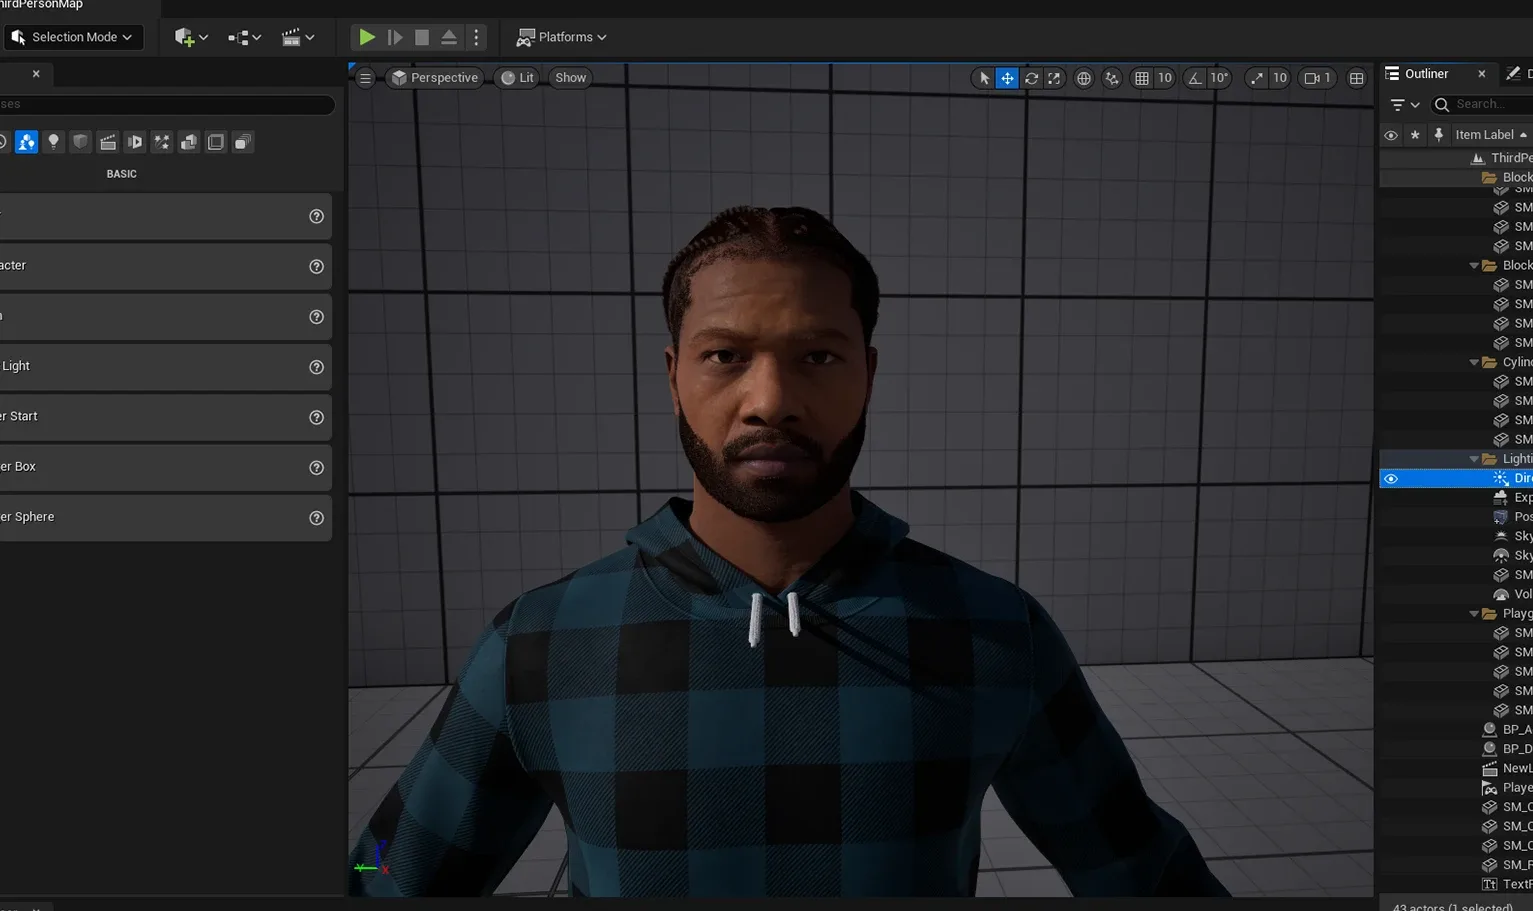Select the Player Start placeable actor
The height and width of the screenshot is (911, 1533).
(x=164, y=417)
